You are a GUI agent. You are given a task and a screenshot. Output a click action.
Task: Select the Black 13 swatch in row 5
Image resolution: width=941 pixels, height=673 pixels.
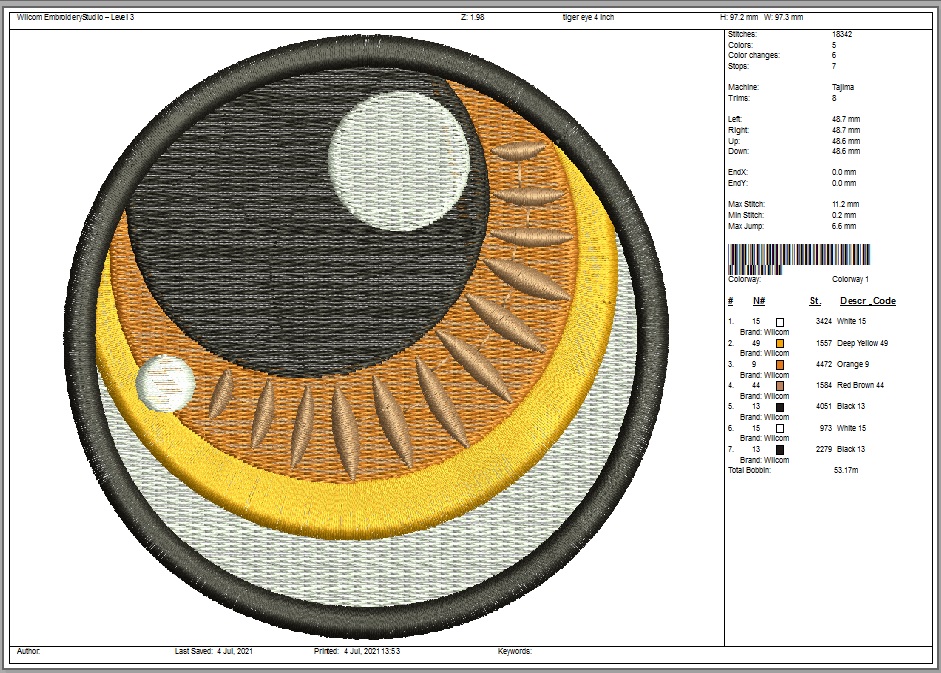[x=780, y=407]
